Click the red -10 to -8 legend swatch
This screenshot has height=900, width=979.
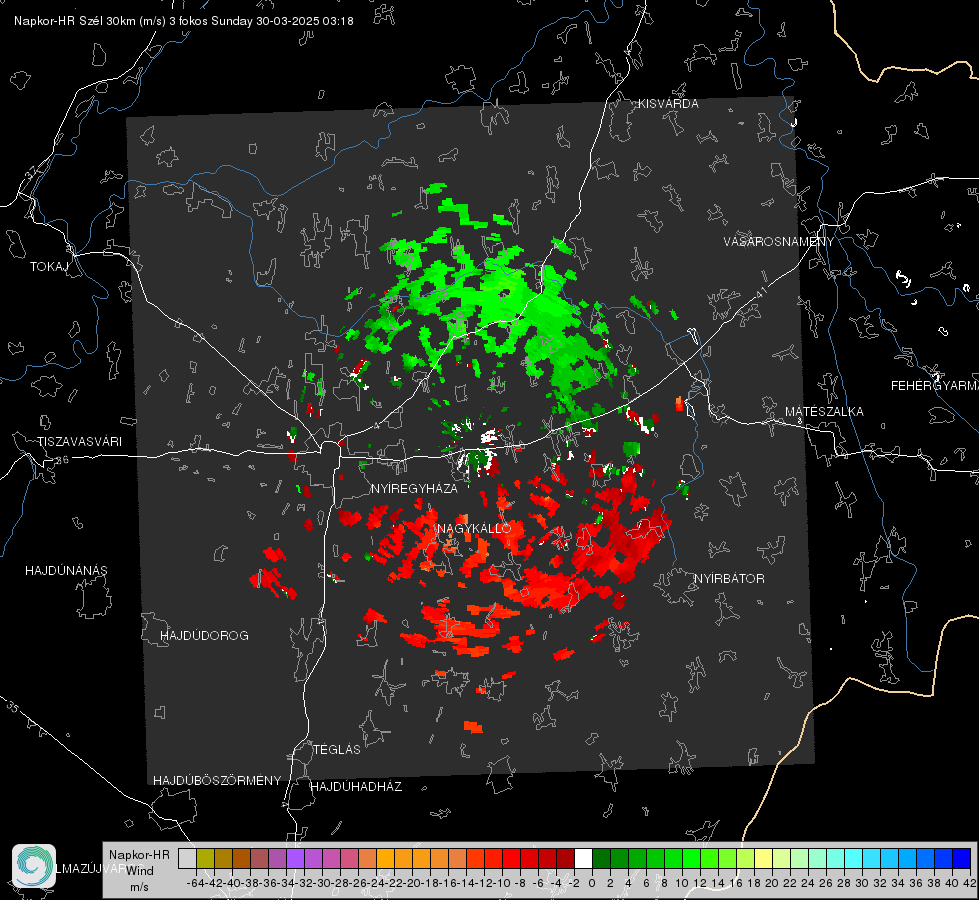(511, 858)
